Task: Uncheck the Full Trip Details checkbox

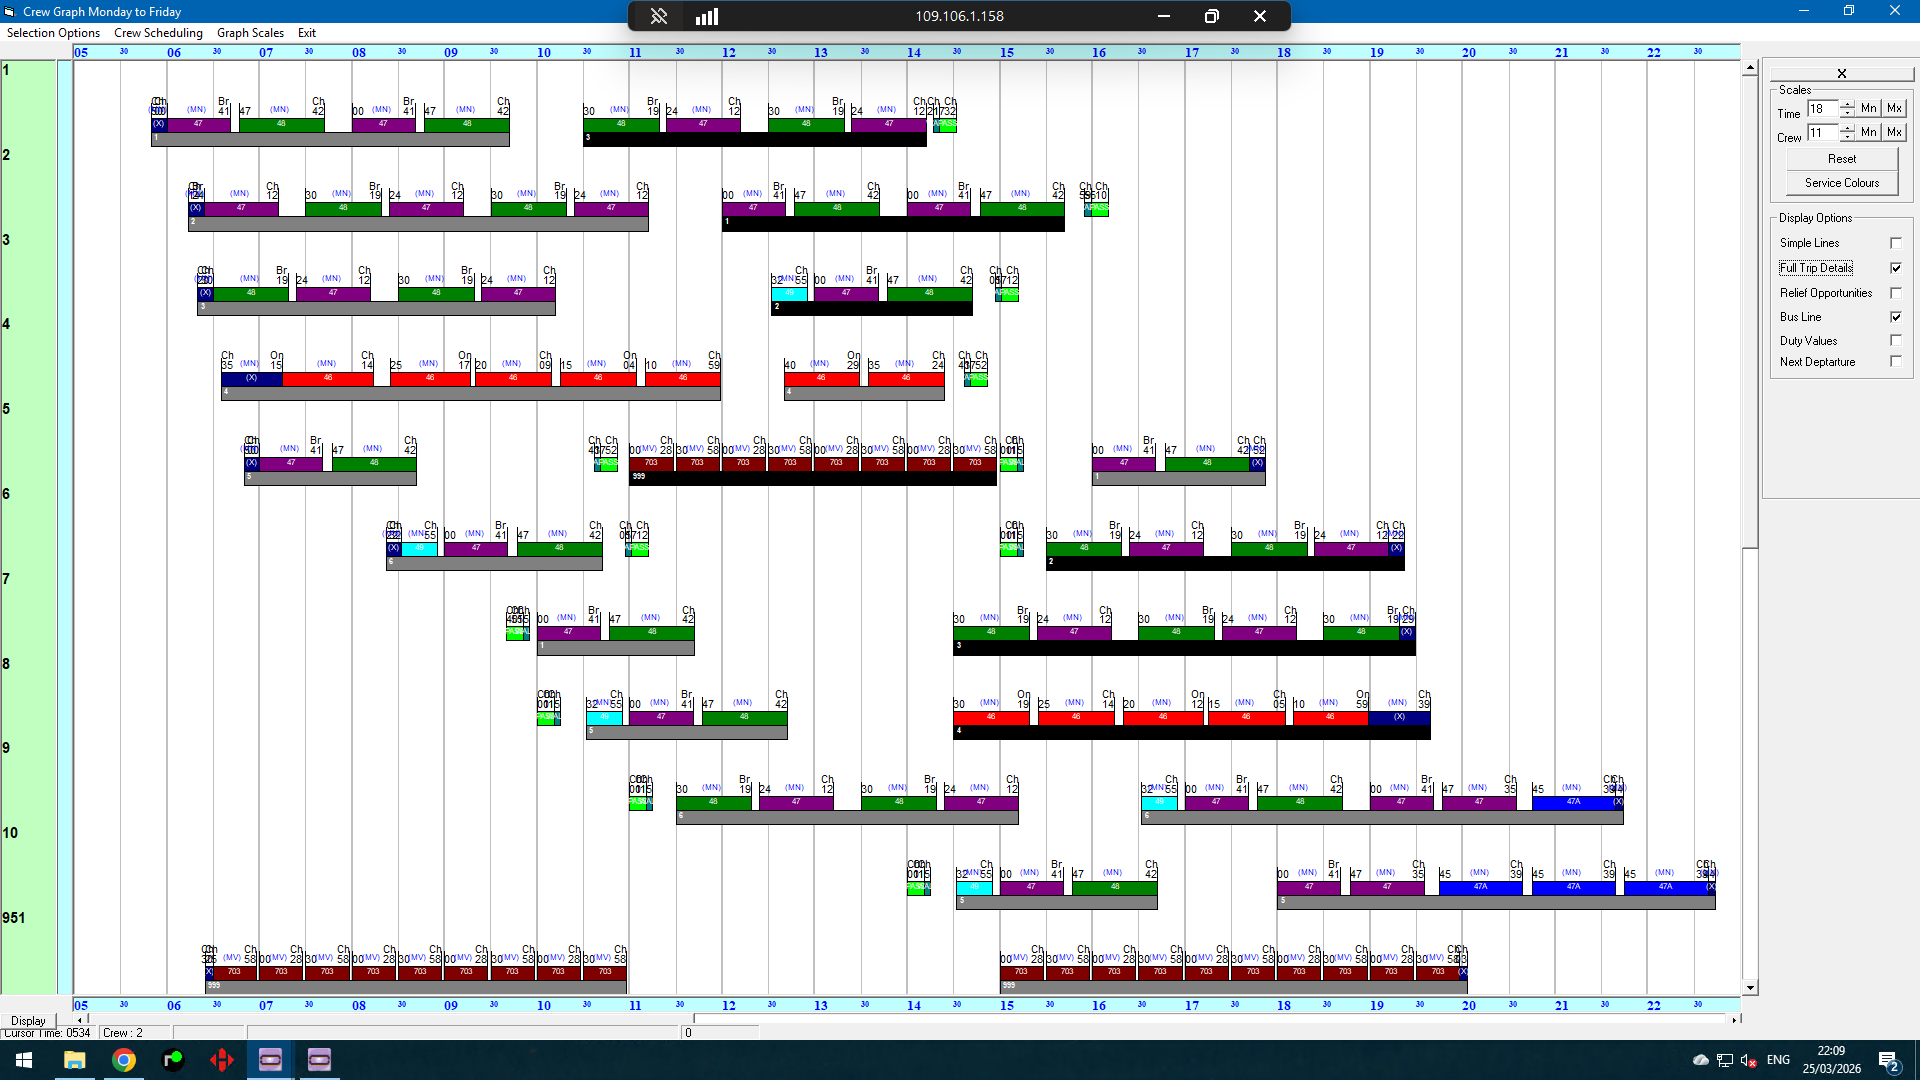Action: [1895, 268]
